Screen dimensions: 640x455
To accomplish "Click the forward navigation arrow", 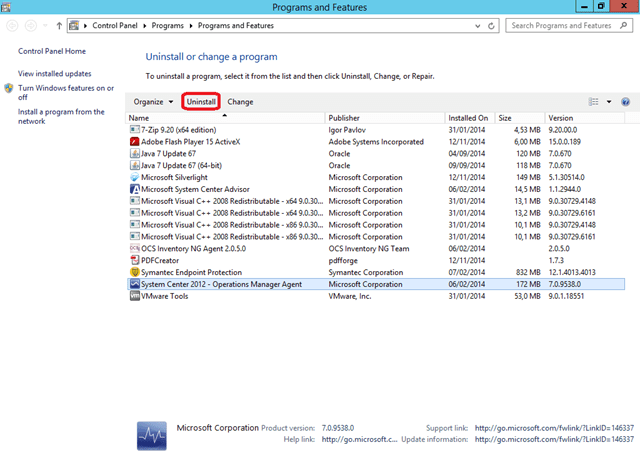I will 31,26.
